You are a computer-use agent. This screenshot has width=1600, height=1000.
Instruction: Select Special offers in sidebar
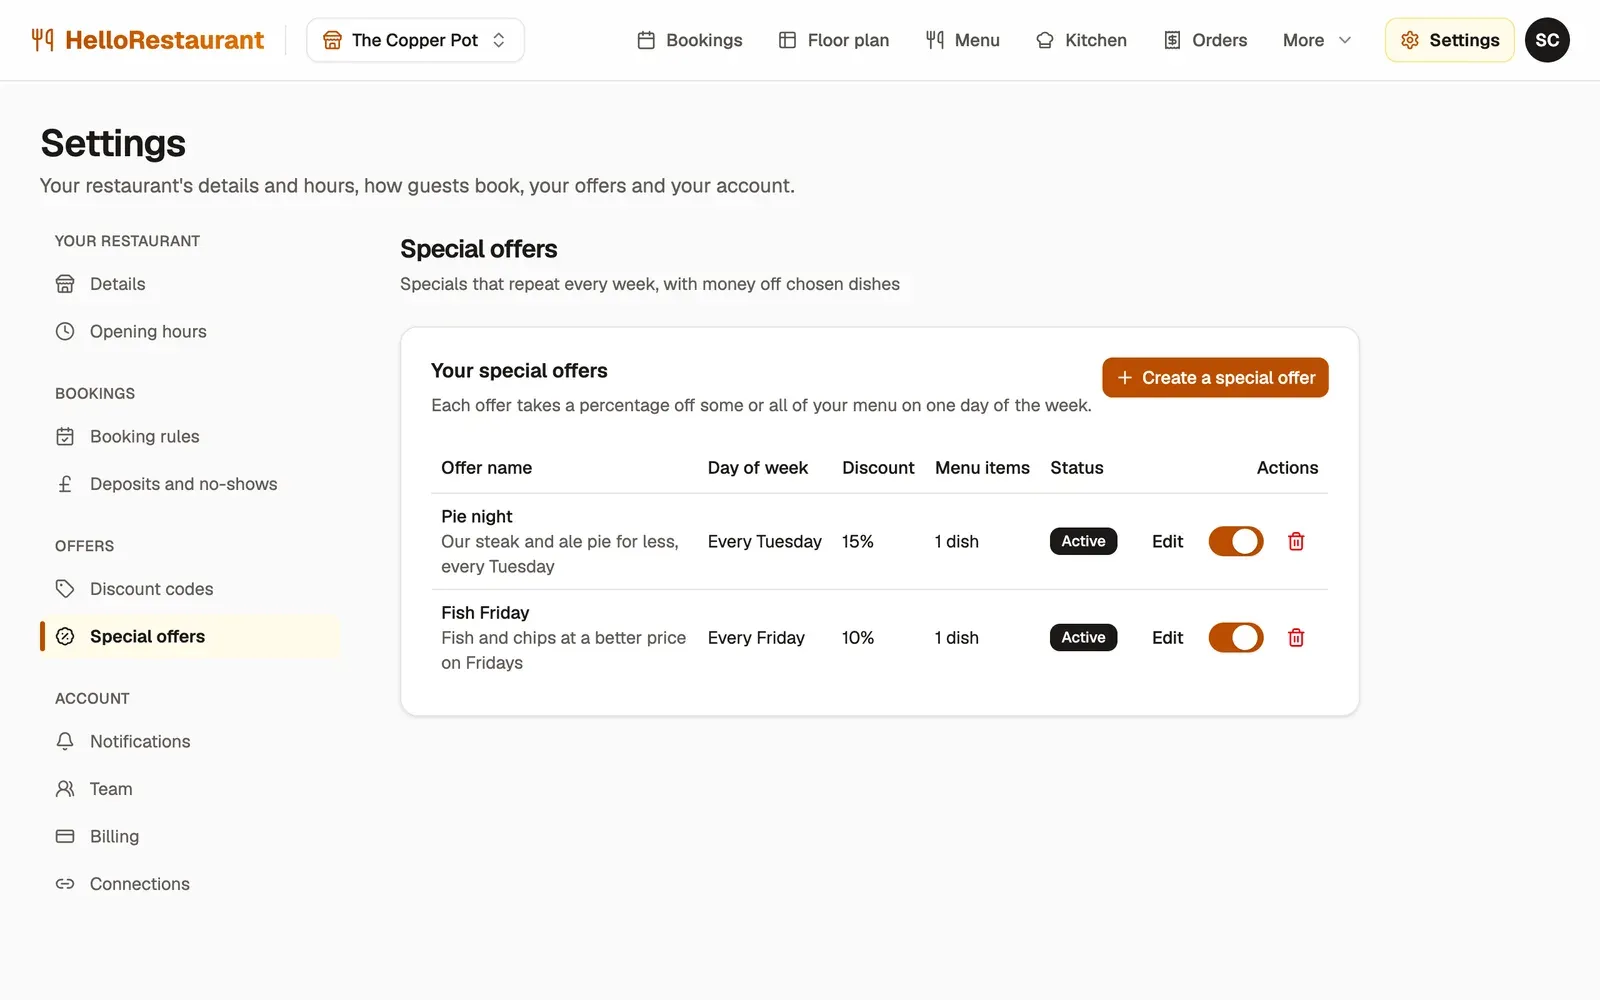point(190,636)
